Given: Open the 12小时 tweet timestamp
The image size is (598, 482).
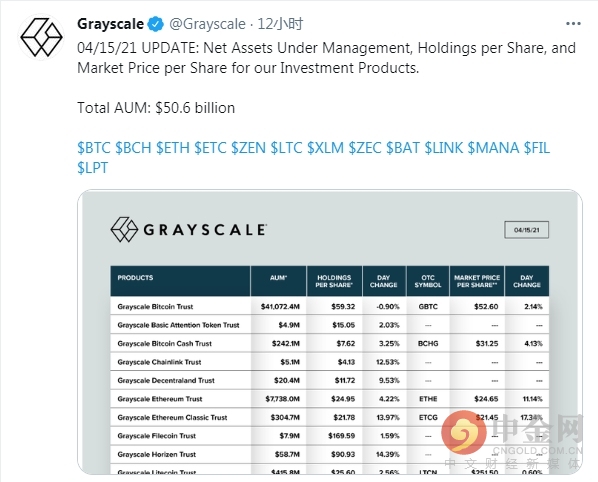Looking at the screenshot, I should coord(280,24).
